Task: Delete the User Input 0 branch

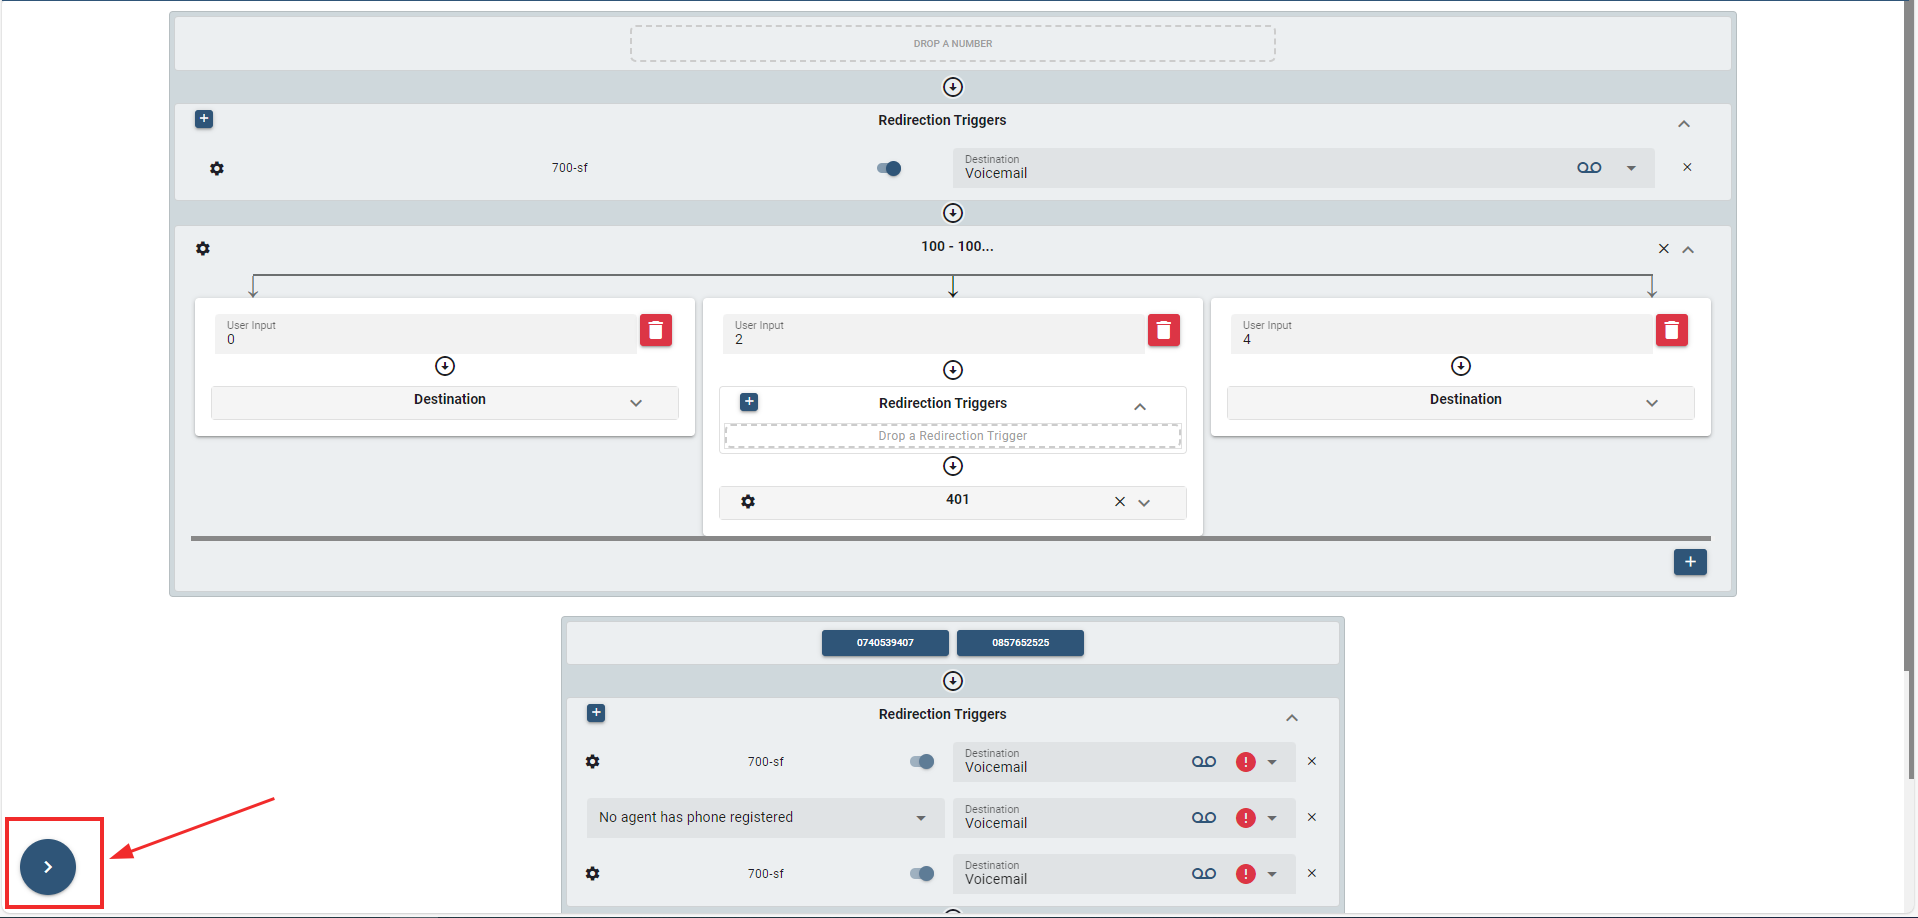Action: [655, 330]
